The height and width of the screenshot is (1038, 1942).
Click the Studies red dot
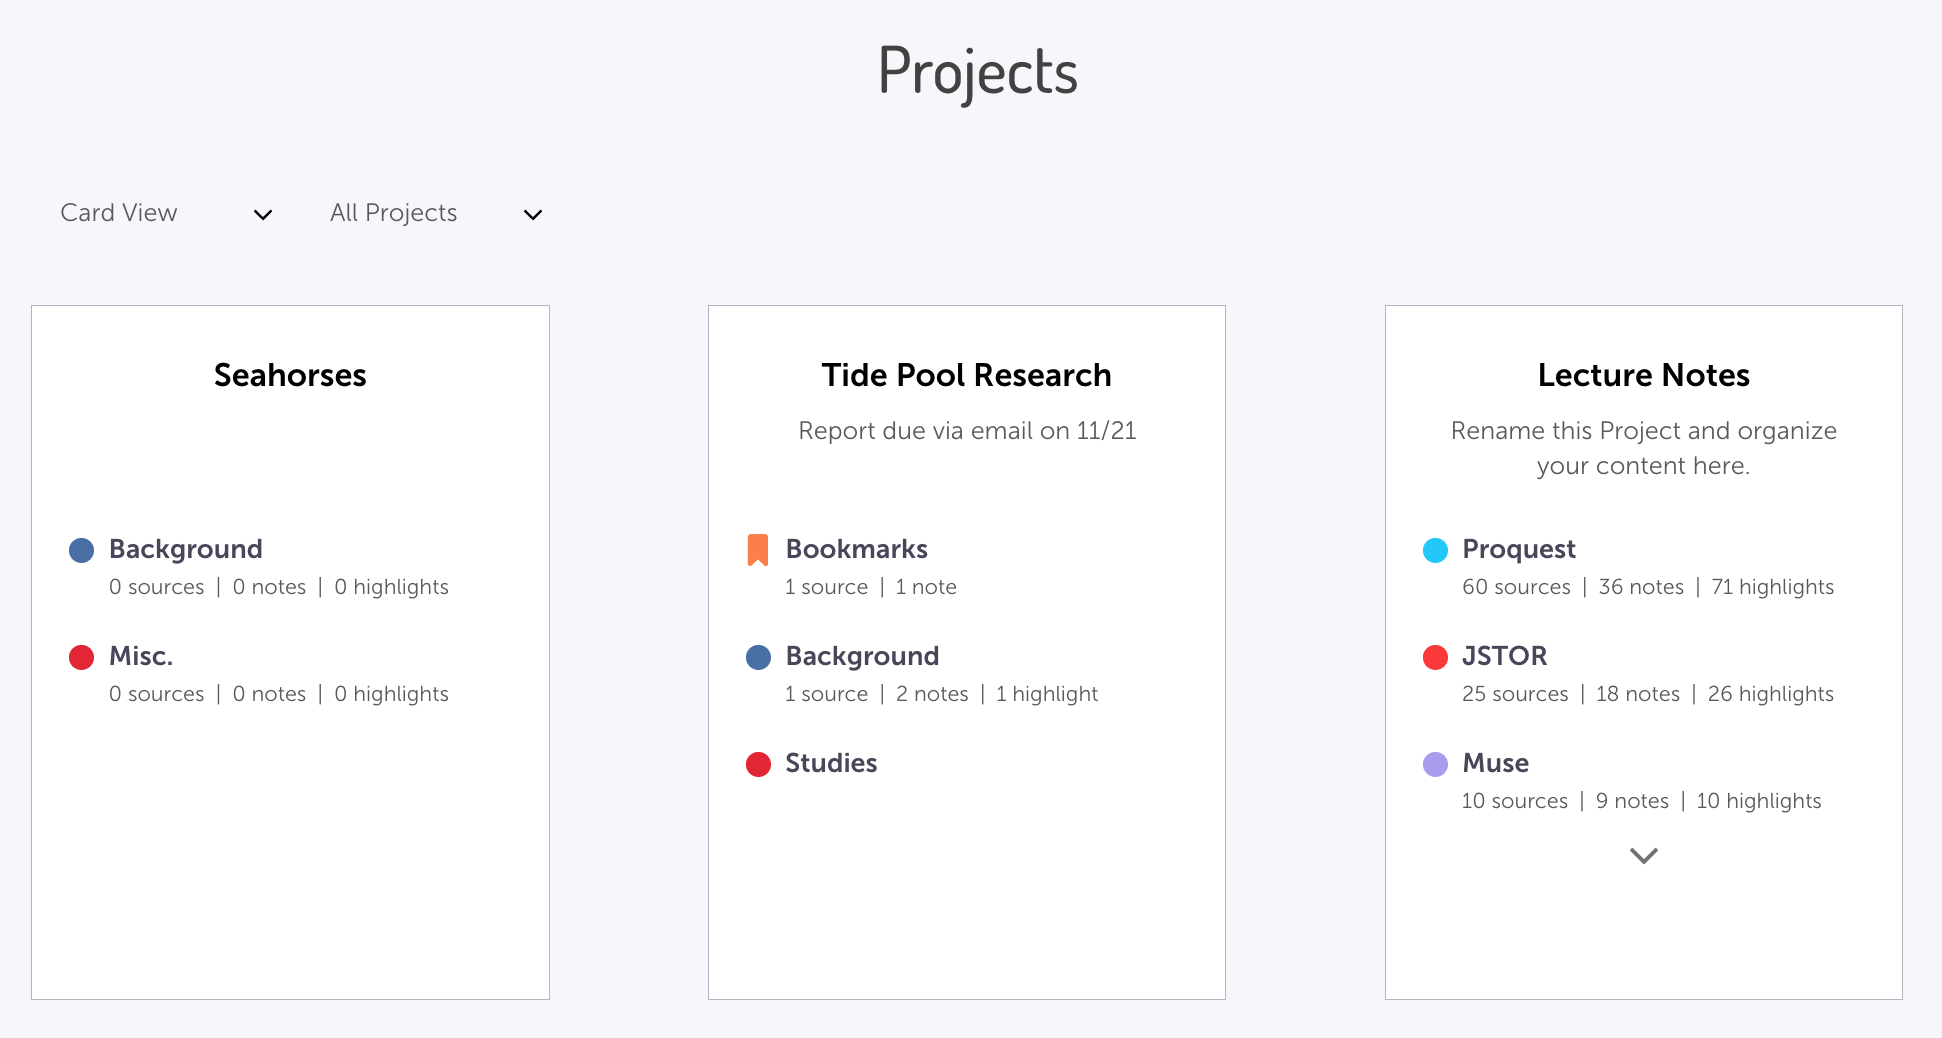pos(758,764)
